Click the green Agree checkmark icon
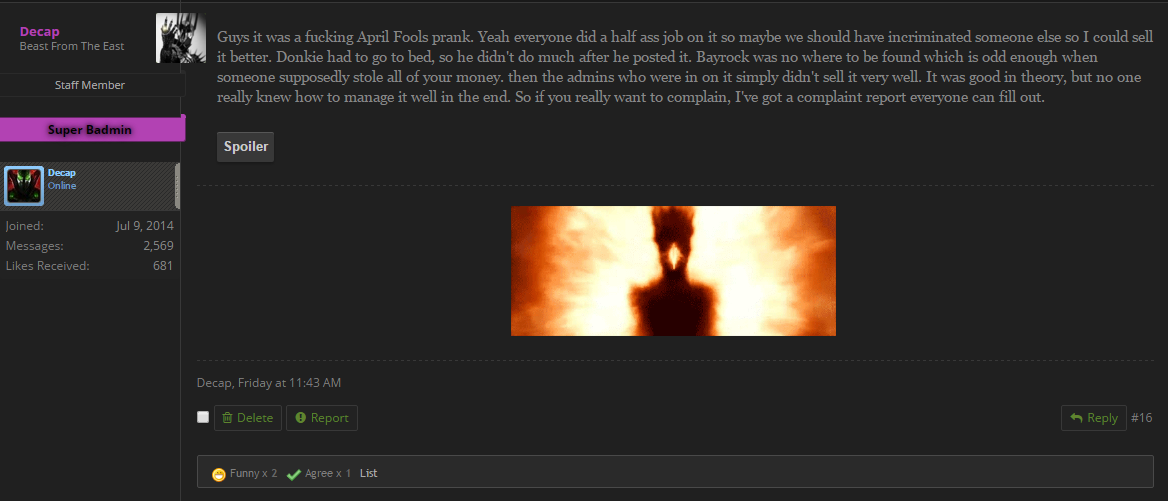This screenshot has width=1168, height=501. [x=293, y=474]
